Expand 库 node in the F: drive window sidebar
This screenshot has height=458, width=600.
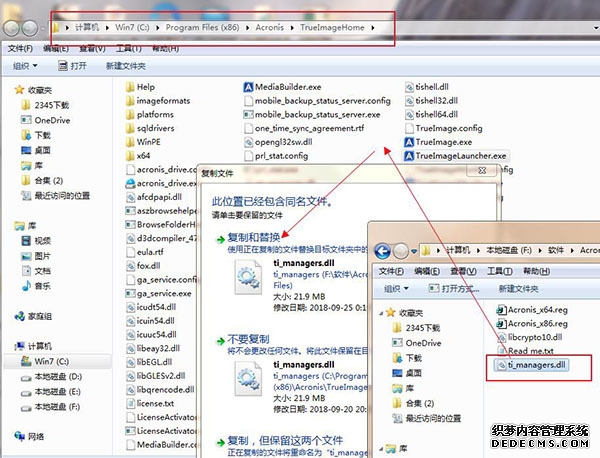(x=381, y=448)
